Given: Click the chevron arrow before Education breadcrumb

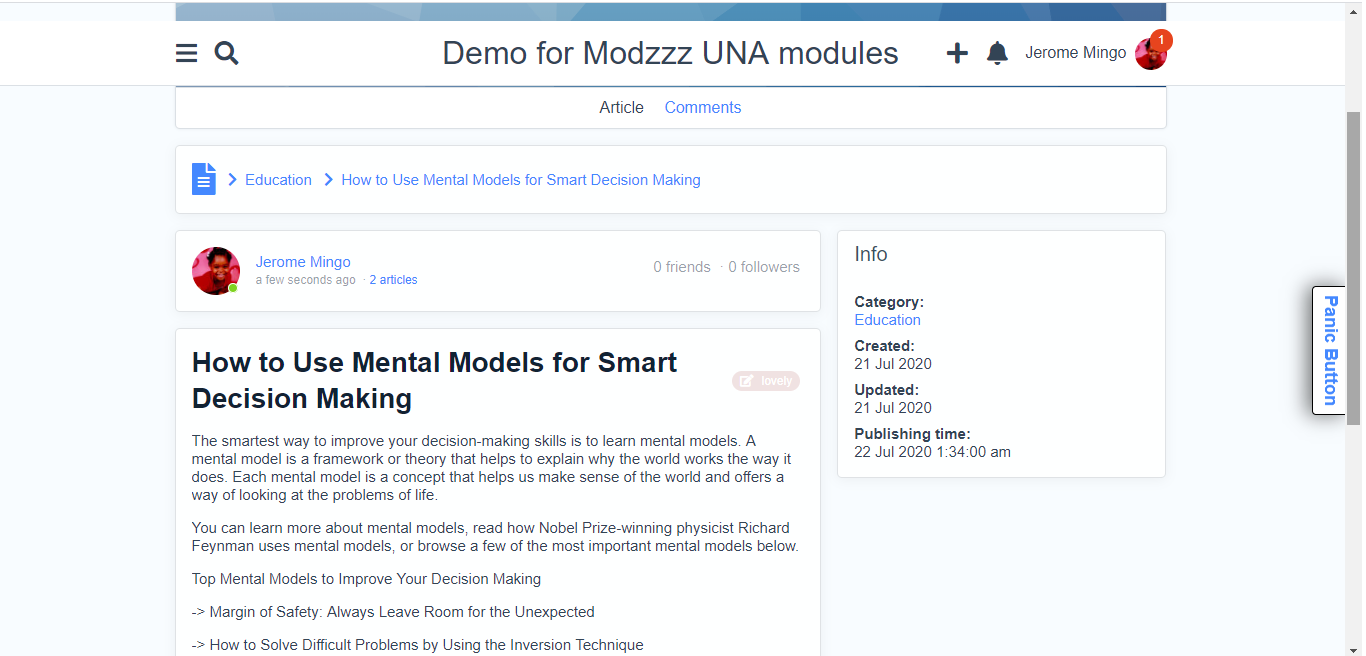Looking at the screenshot, I should coord(233,180).
